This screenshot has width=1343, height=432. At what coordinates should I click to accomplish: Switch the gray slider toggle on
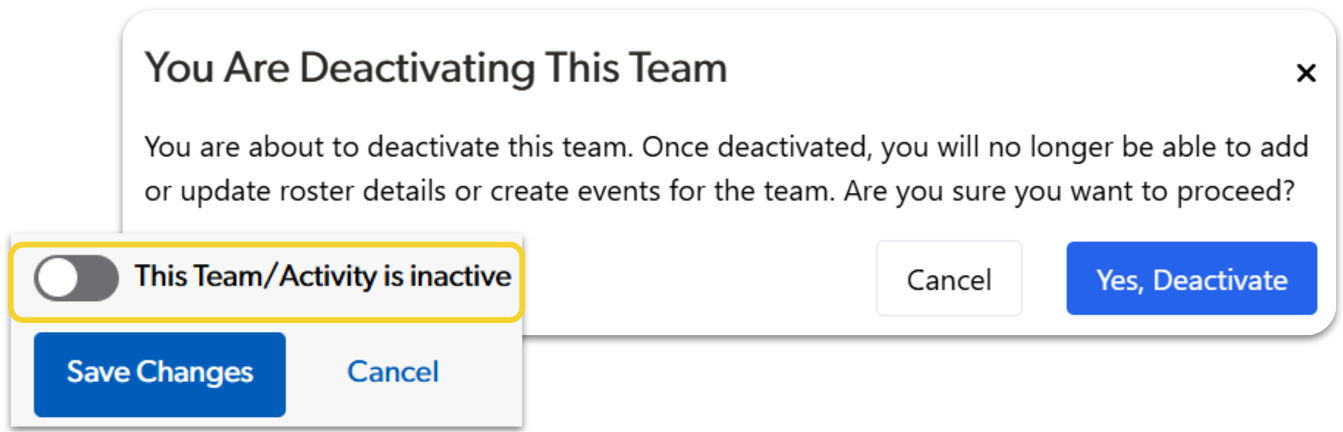(x=76, y=277)
